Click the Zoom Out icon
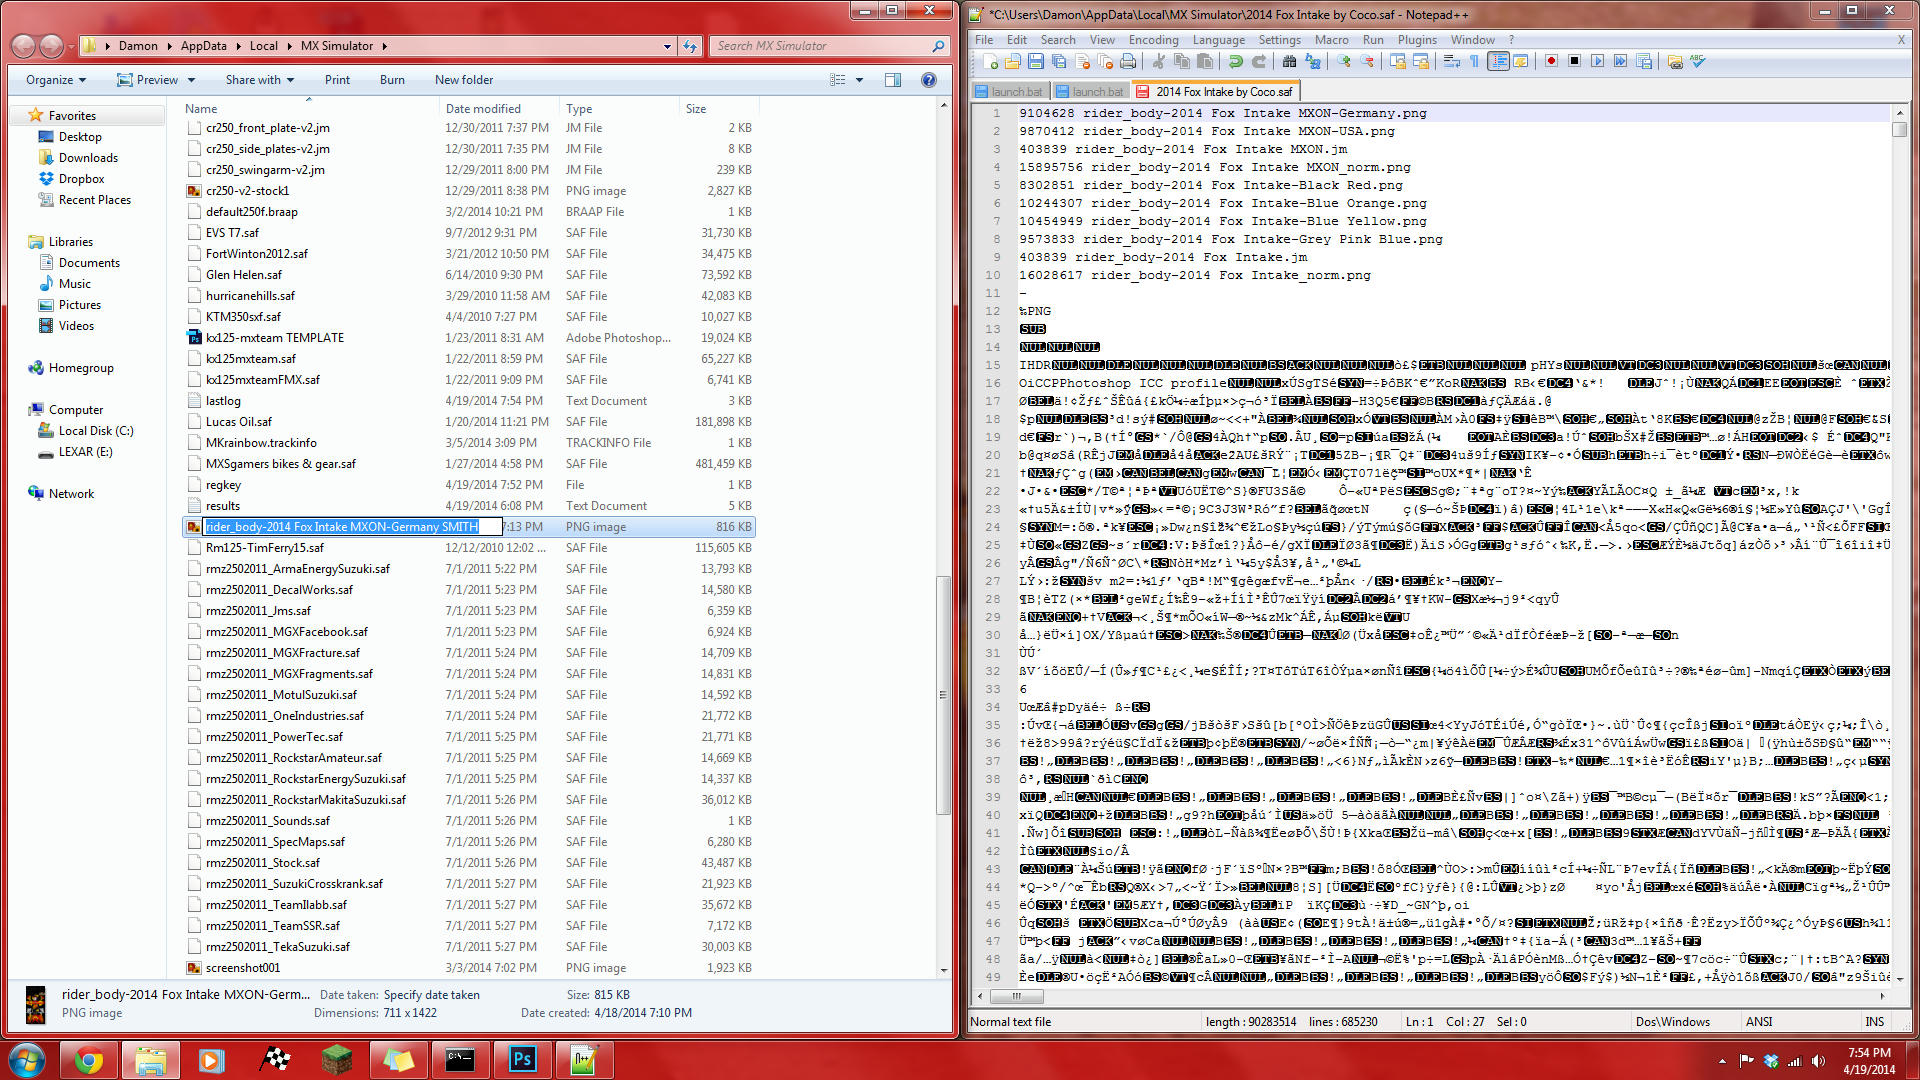 [1367, 61]
